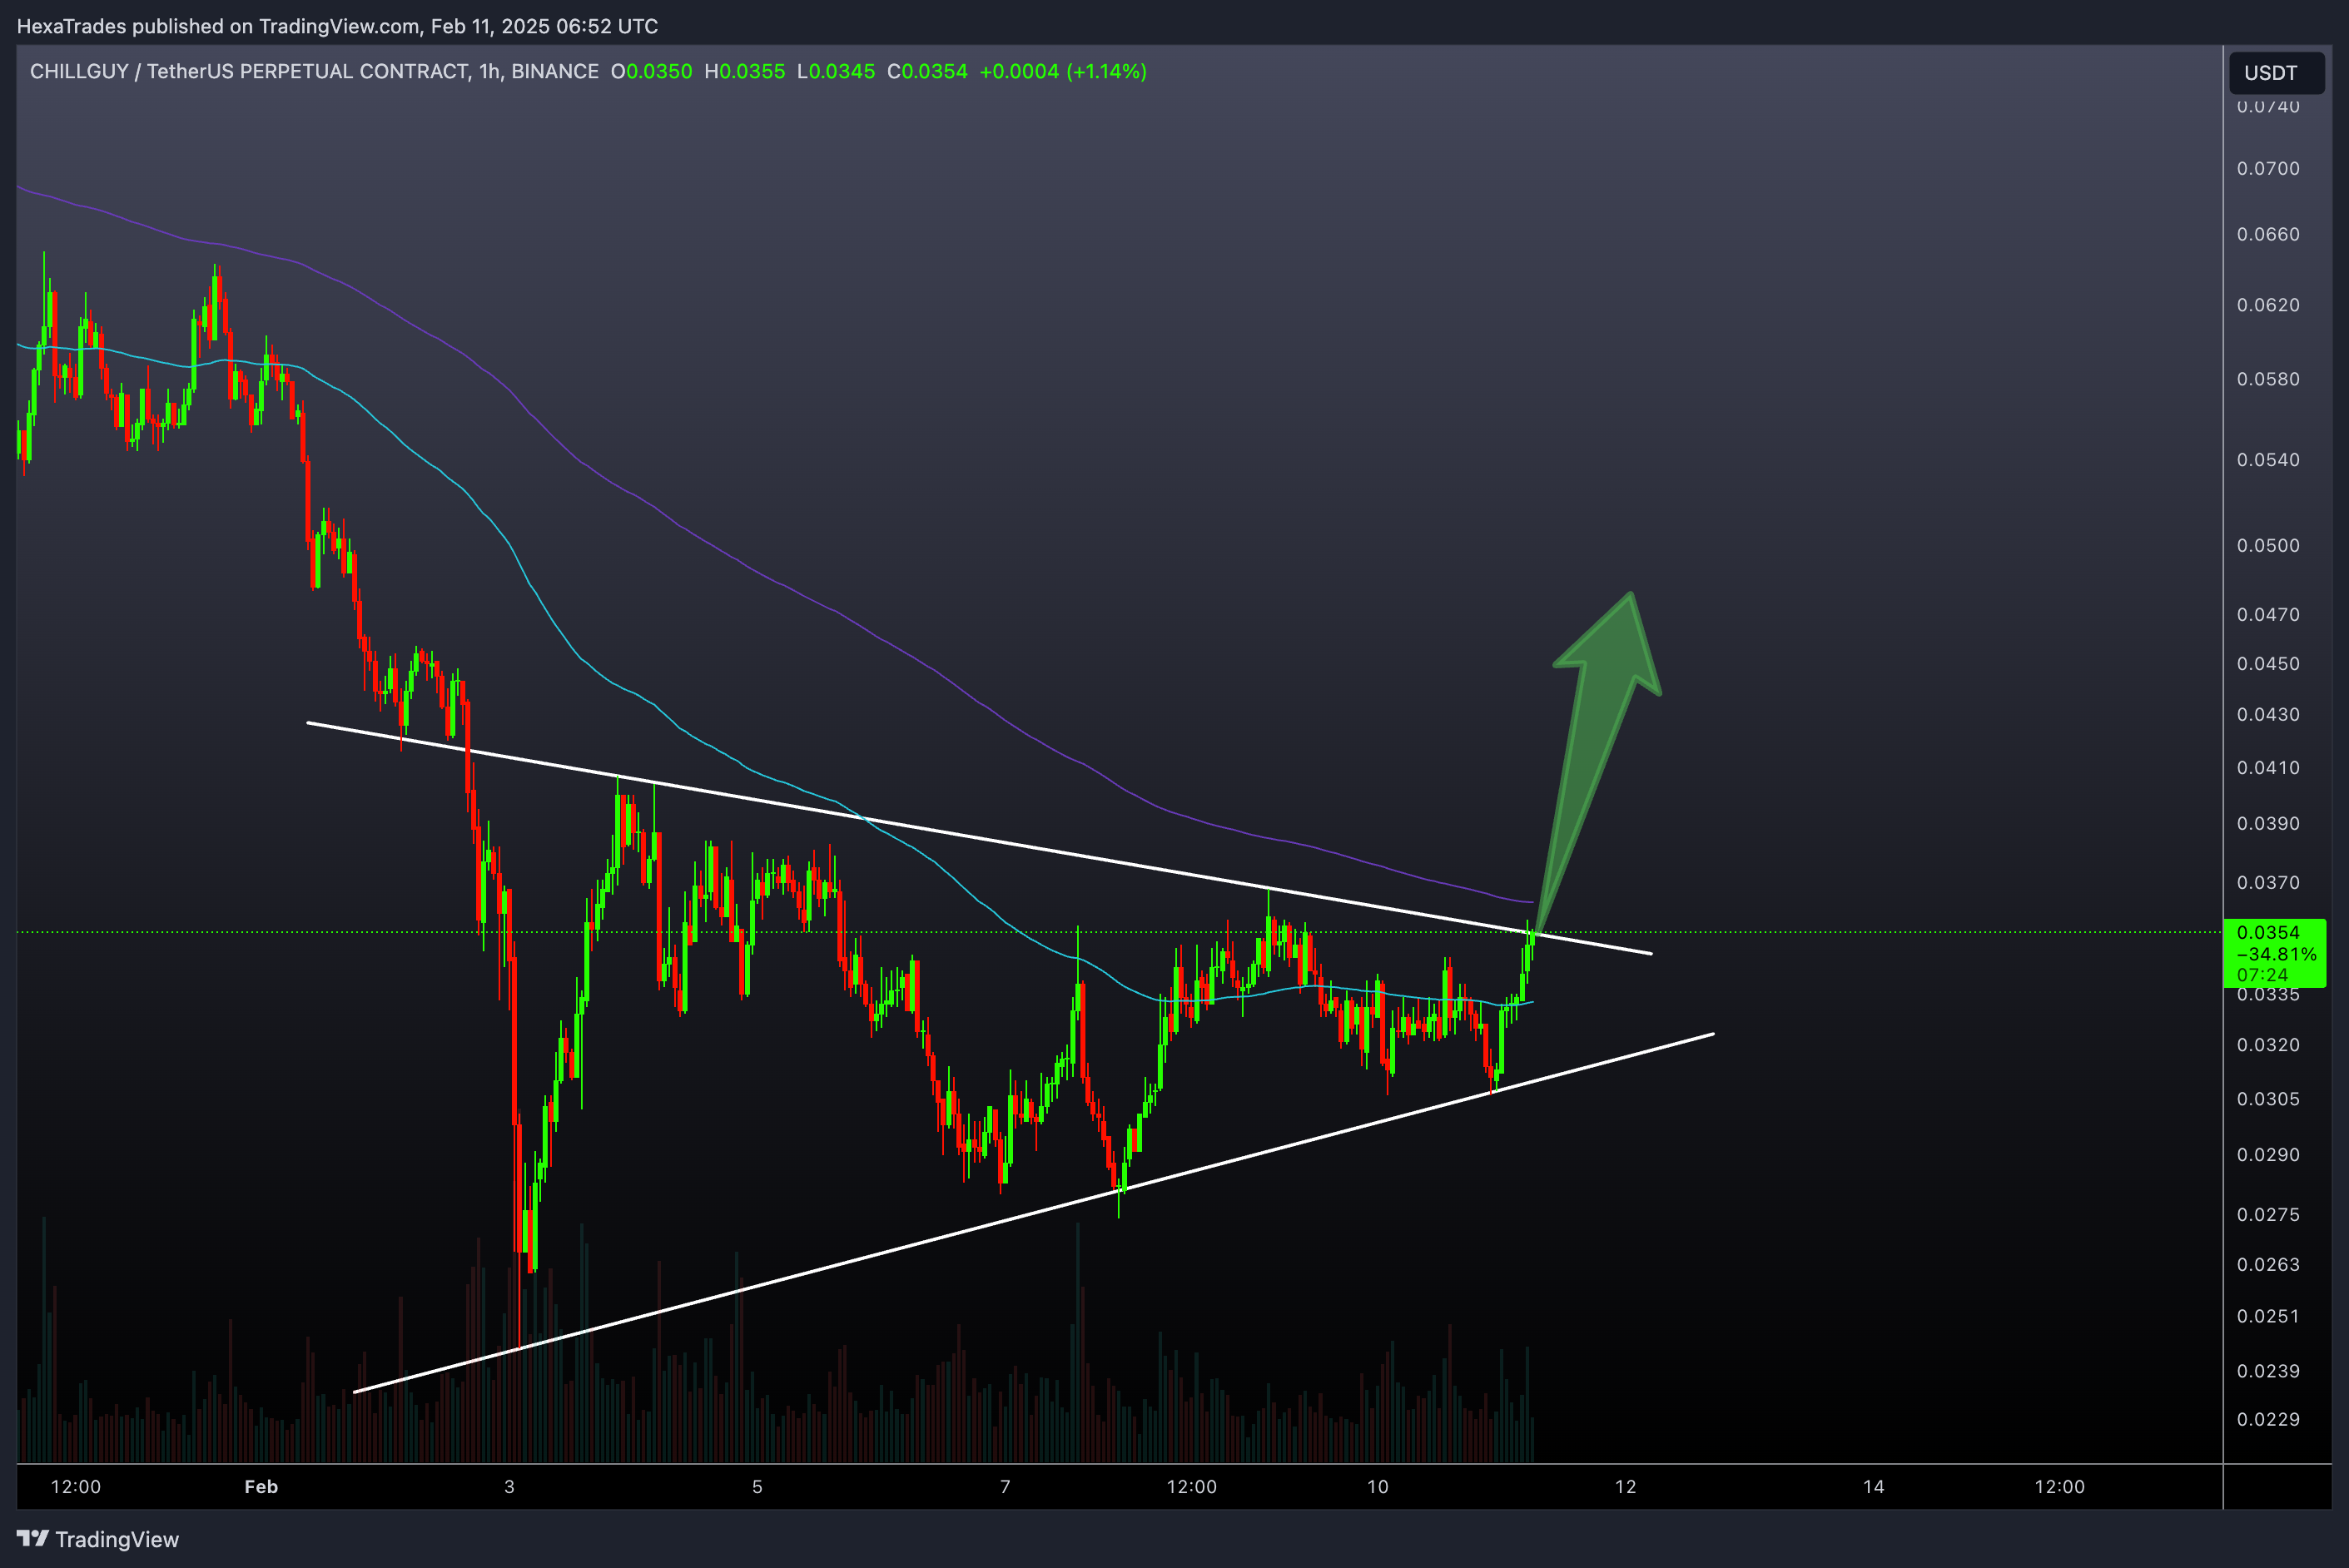Click the 0.0320 price axis label

pos(2268,1045)
